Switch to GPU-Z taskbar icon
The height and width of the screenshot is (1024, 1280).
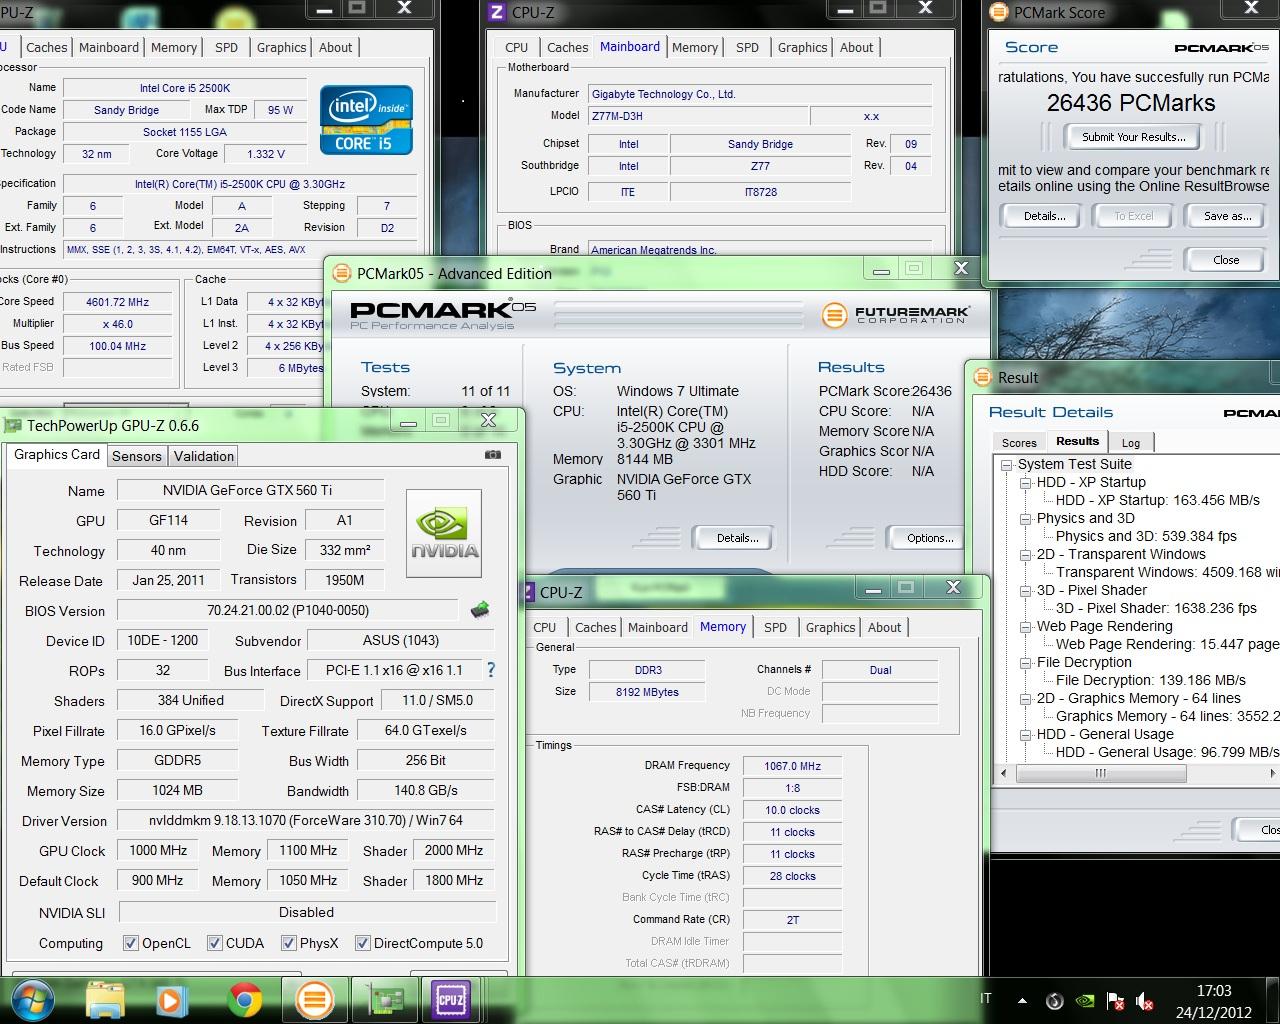(384, 1000)
